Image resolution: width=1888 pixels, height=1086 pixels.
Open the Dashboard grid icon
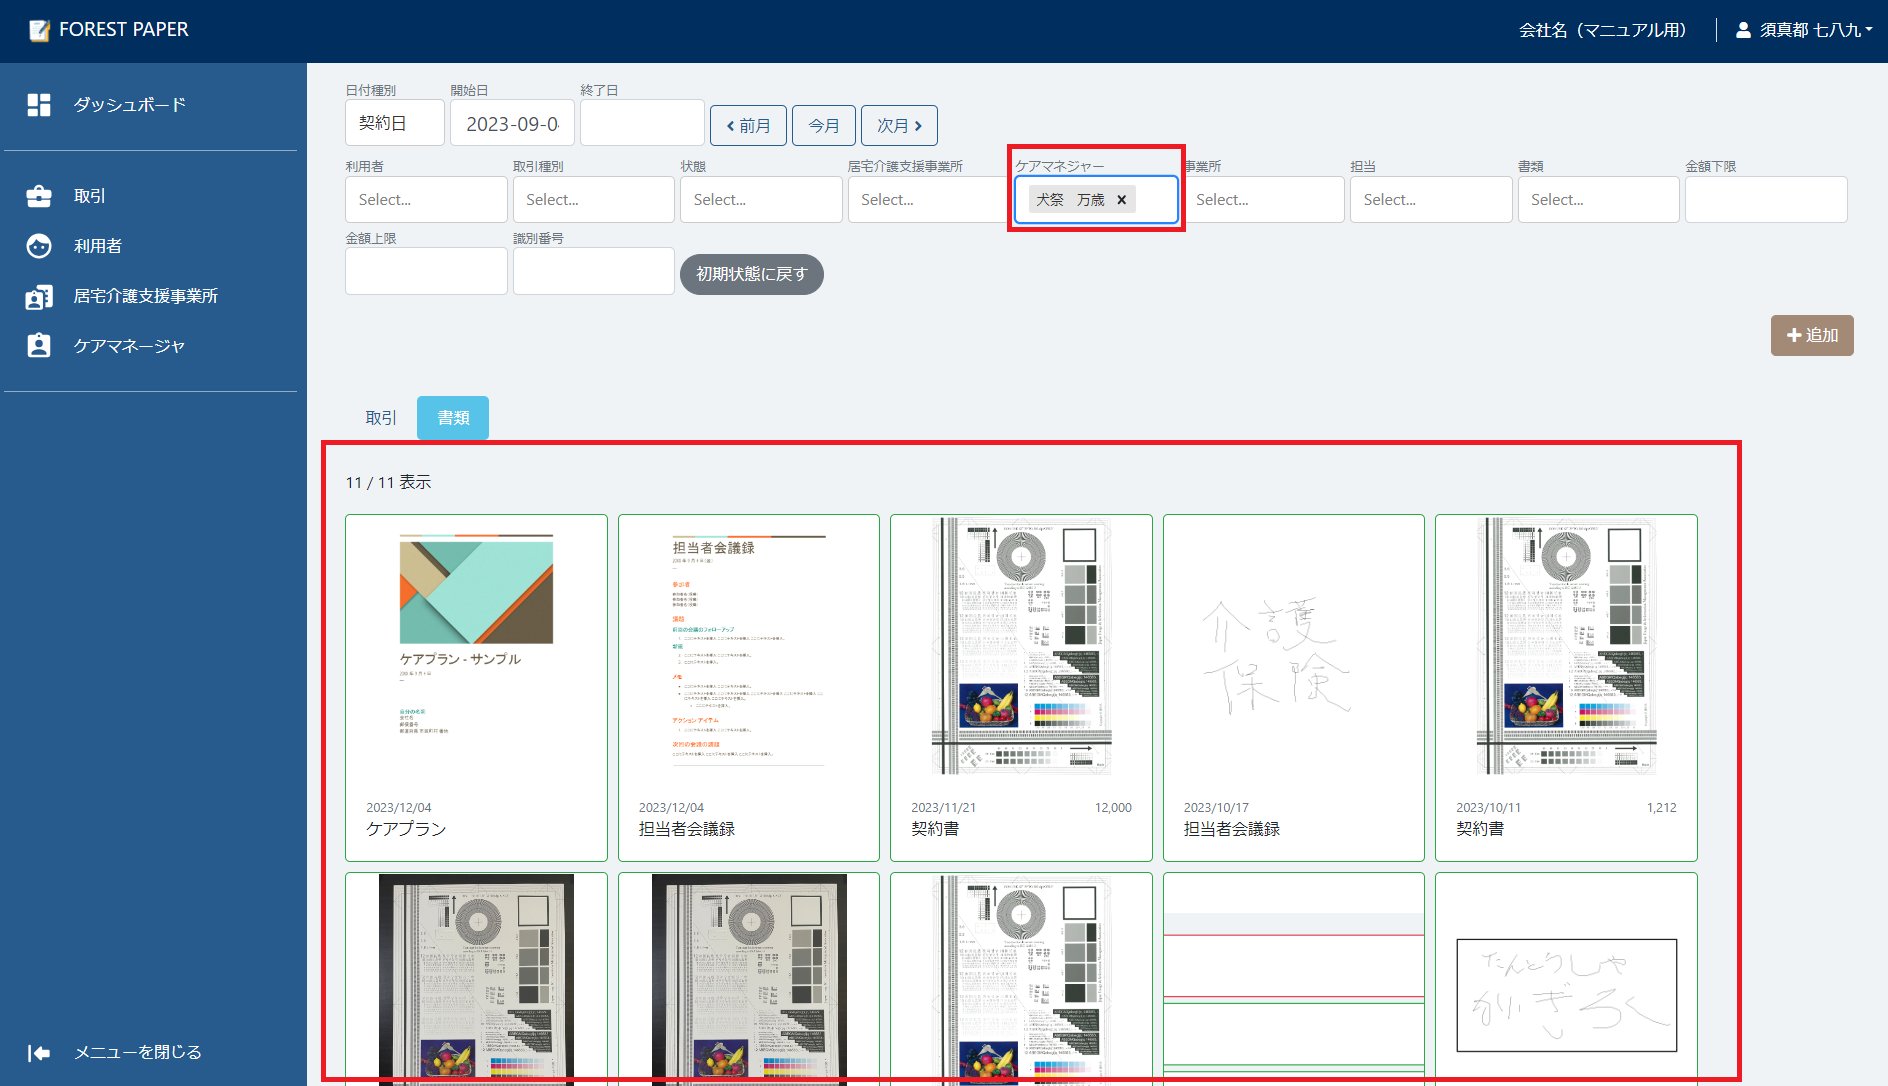(x=39, y=105)
